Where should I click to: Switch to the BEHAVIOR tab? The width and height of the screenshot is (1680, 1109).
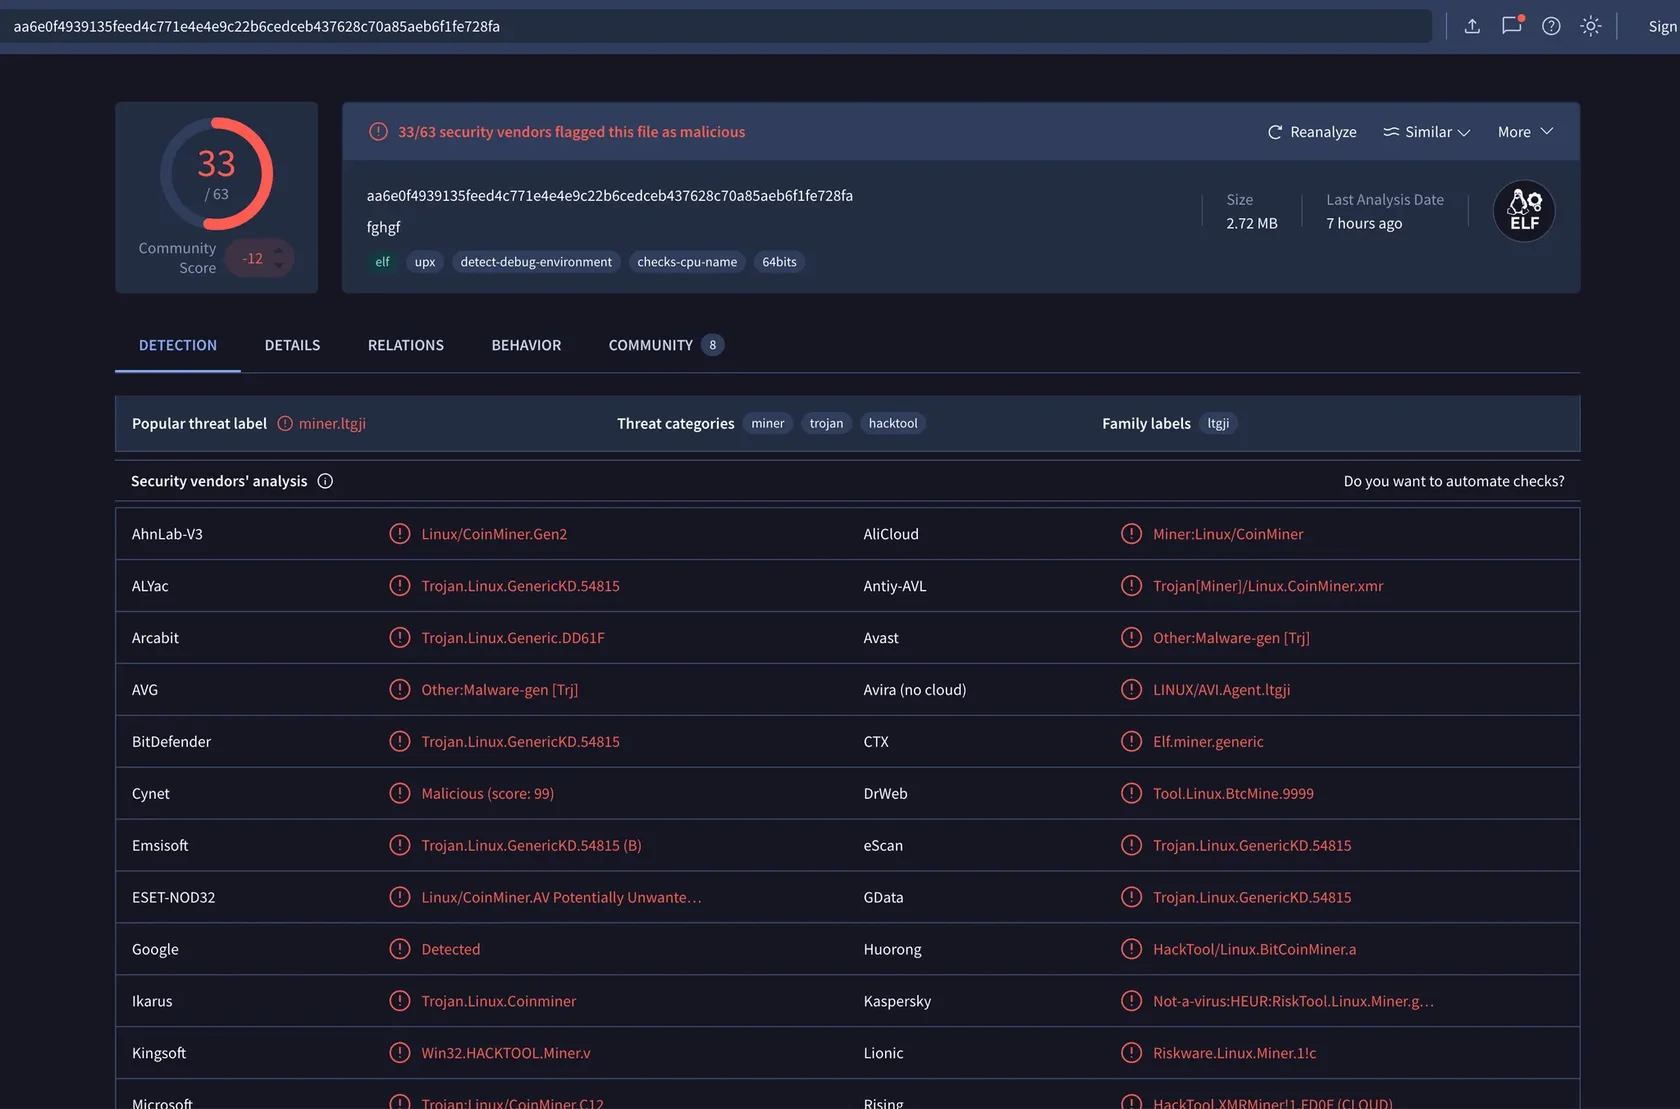[526, 345]
